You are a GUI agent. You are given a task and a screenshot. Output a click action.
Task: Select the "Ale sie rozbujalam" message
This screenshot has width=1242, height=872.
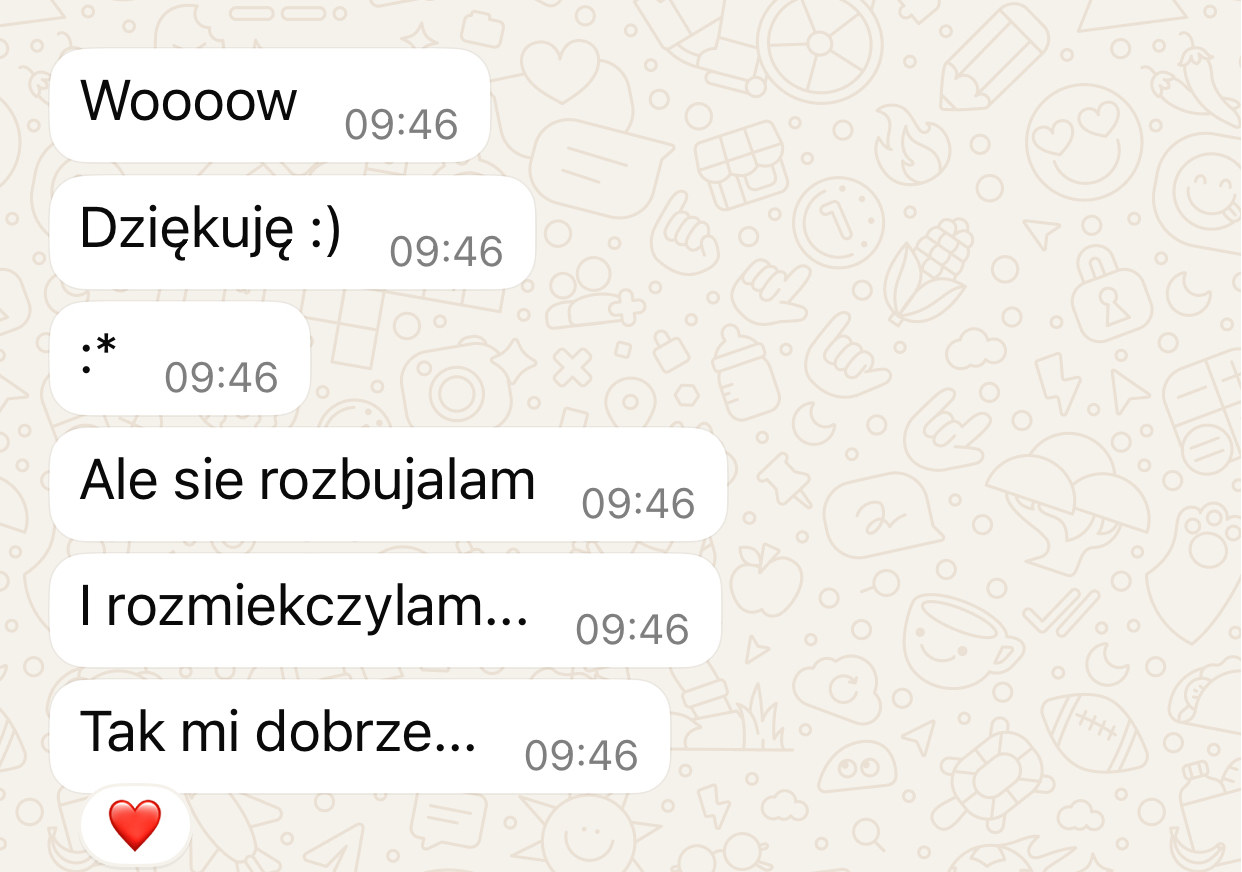(x=388, y=484)
